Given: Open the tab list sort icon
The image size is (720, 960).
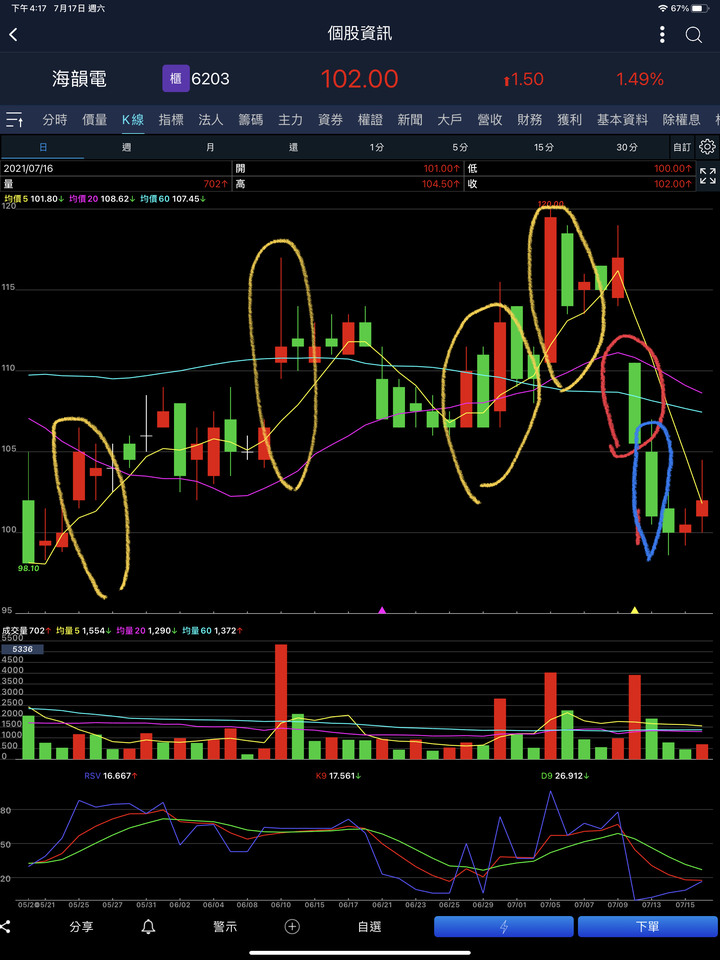Looking at the screenshot, I should (14, 119).
